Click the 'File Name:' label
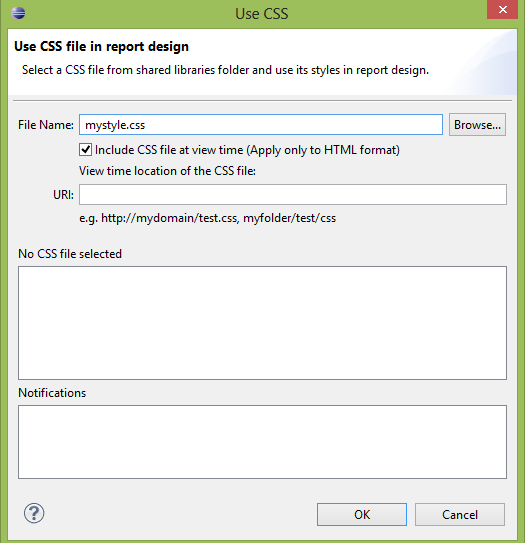Screen dimensions: 525x543 tap(46, 125)
